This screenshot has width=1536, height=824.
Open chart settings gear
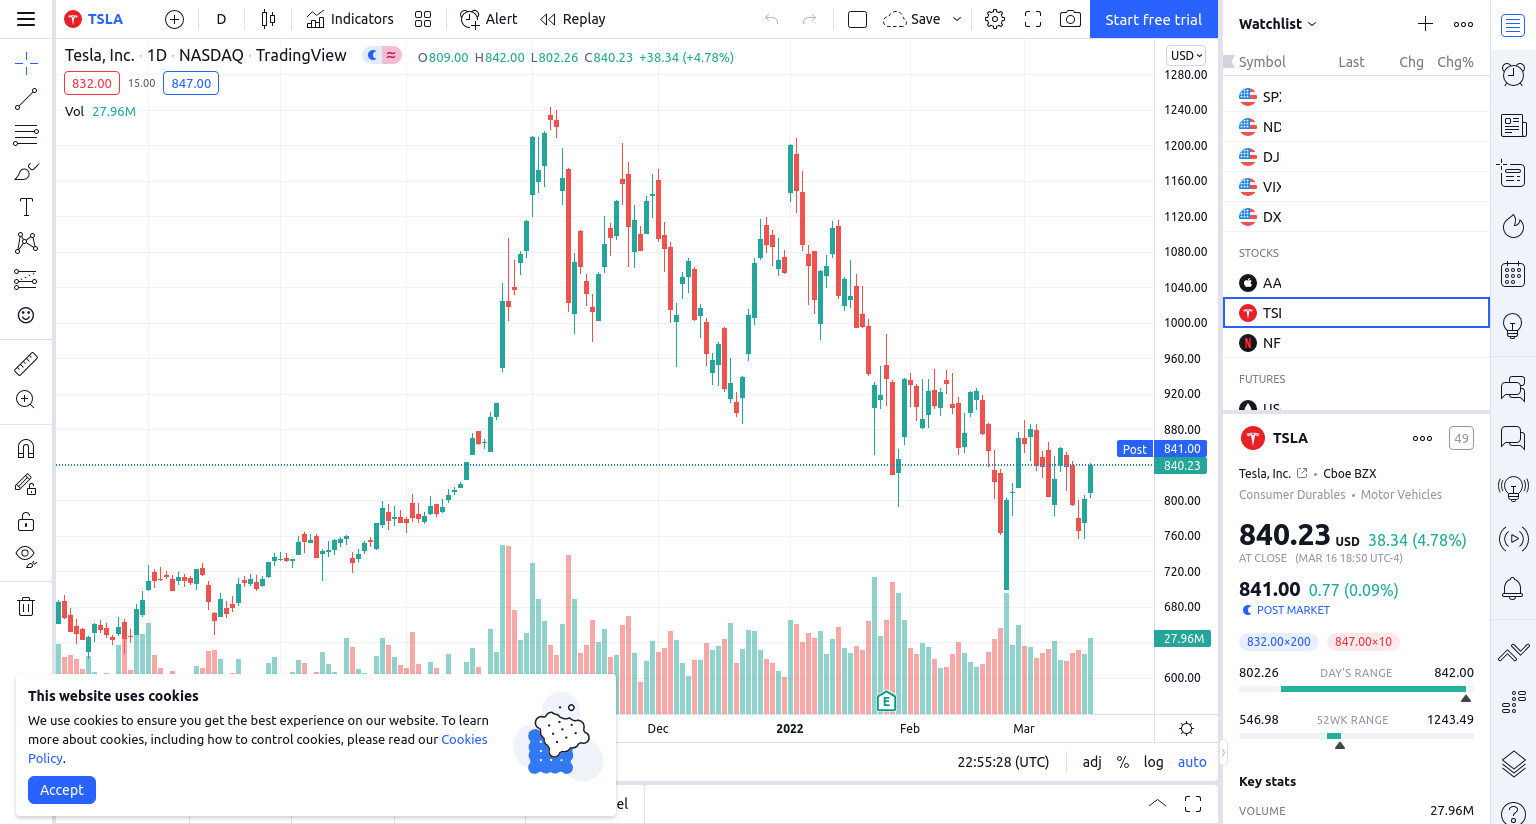pyautogui.click(x=995, y=19)
